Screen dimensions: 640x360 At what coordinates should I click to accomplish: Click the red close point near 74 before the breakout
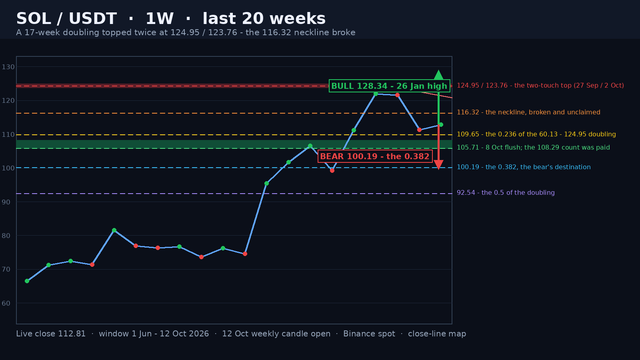pos(245,254)
